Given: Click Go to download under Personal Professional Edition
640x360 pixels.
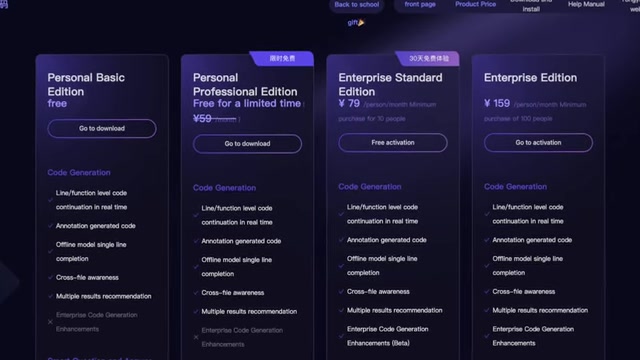Looking at the screenshot, I should 247,144.
